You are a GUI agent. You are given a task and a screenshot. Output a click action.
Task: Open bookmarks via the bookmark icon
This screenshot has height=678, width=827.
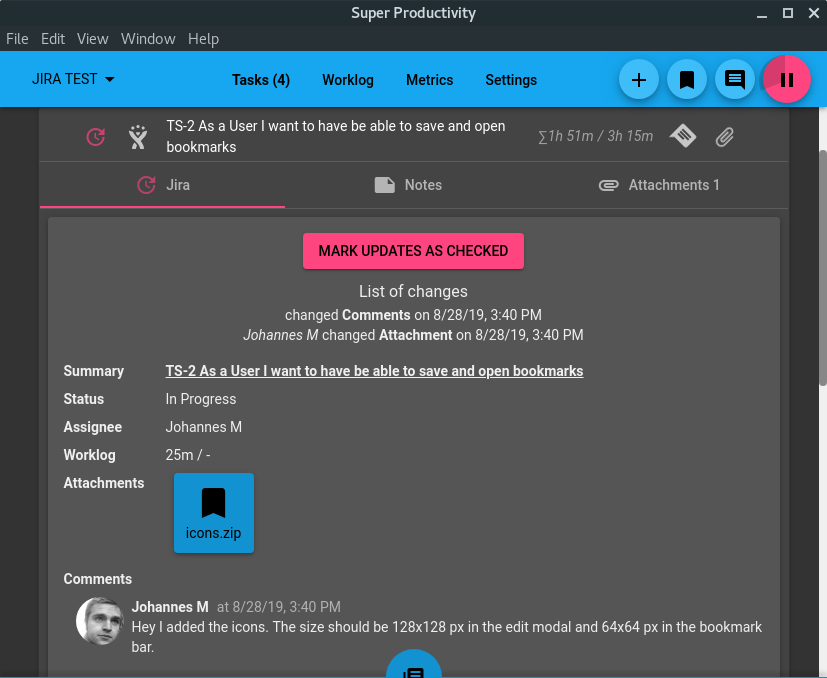point(687,80)
